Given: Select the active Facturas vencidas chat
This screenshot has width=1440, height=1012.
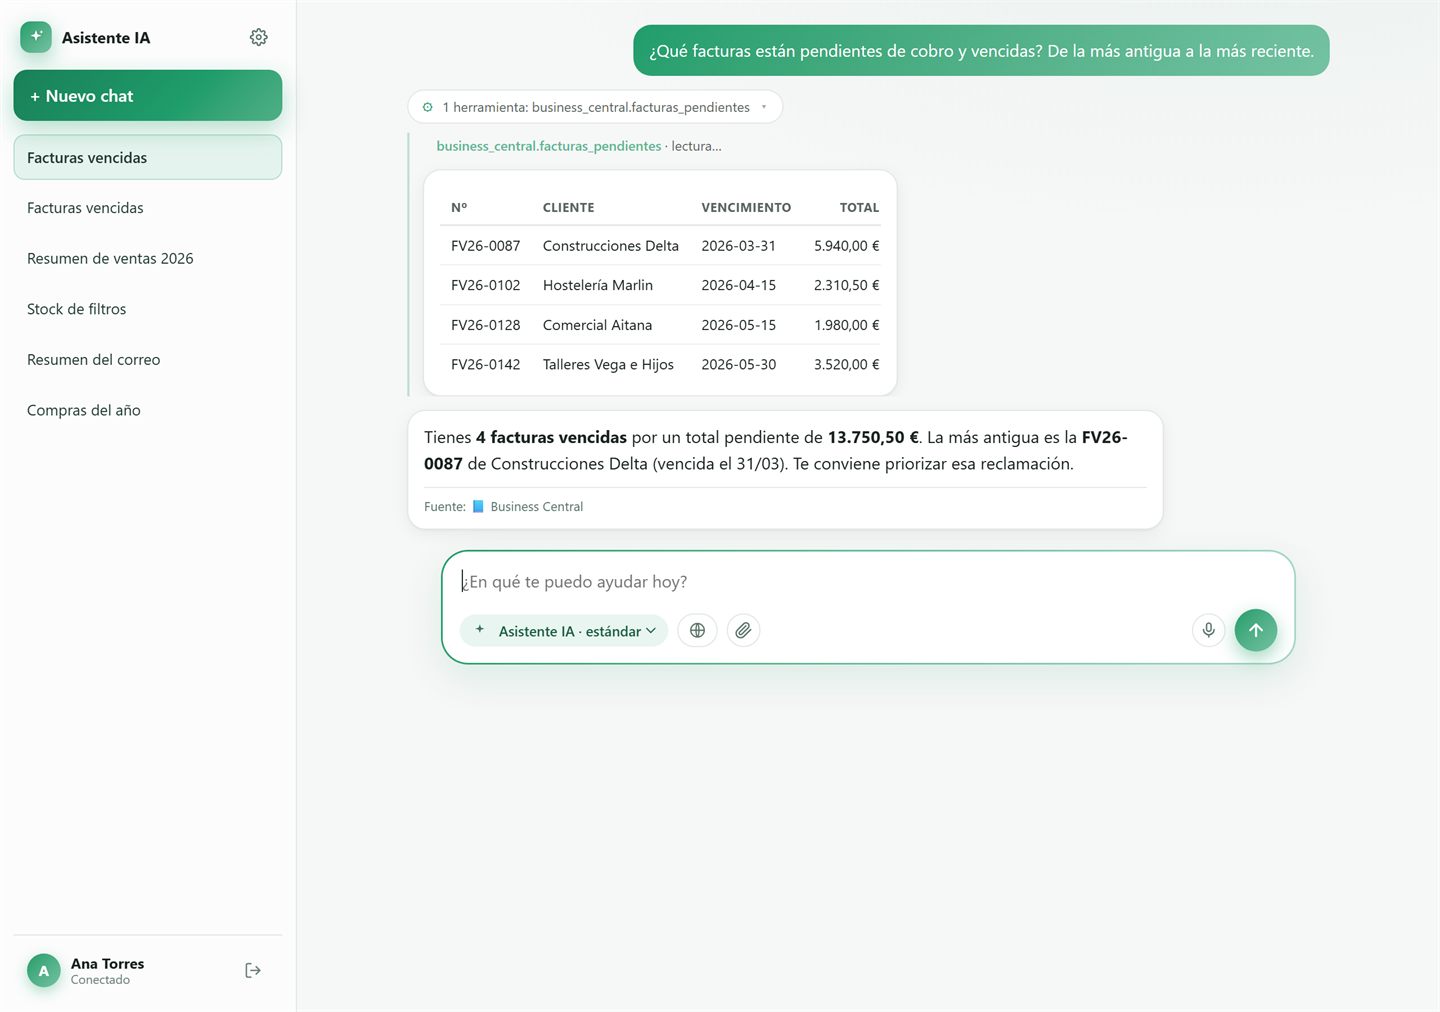Looking at the screenshot, I should click(x=148, y=158).
